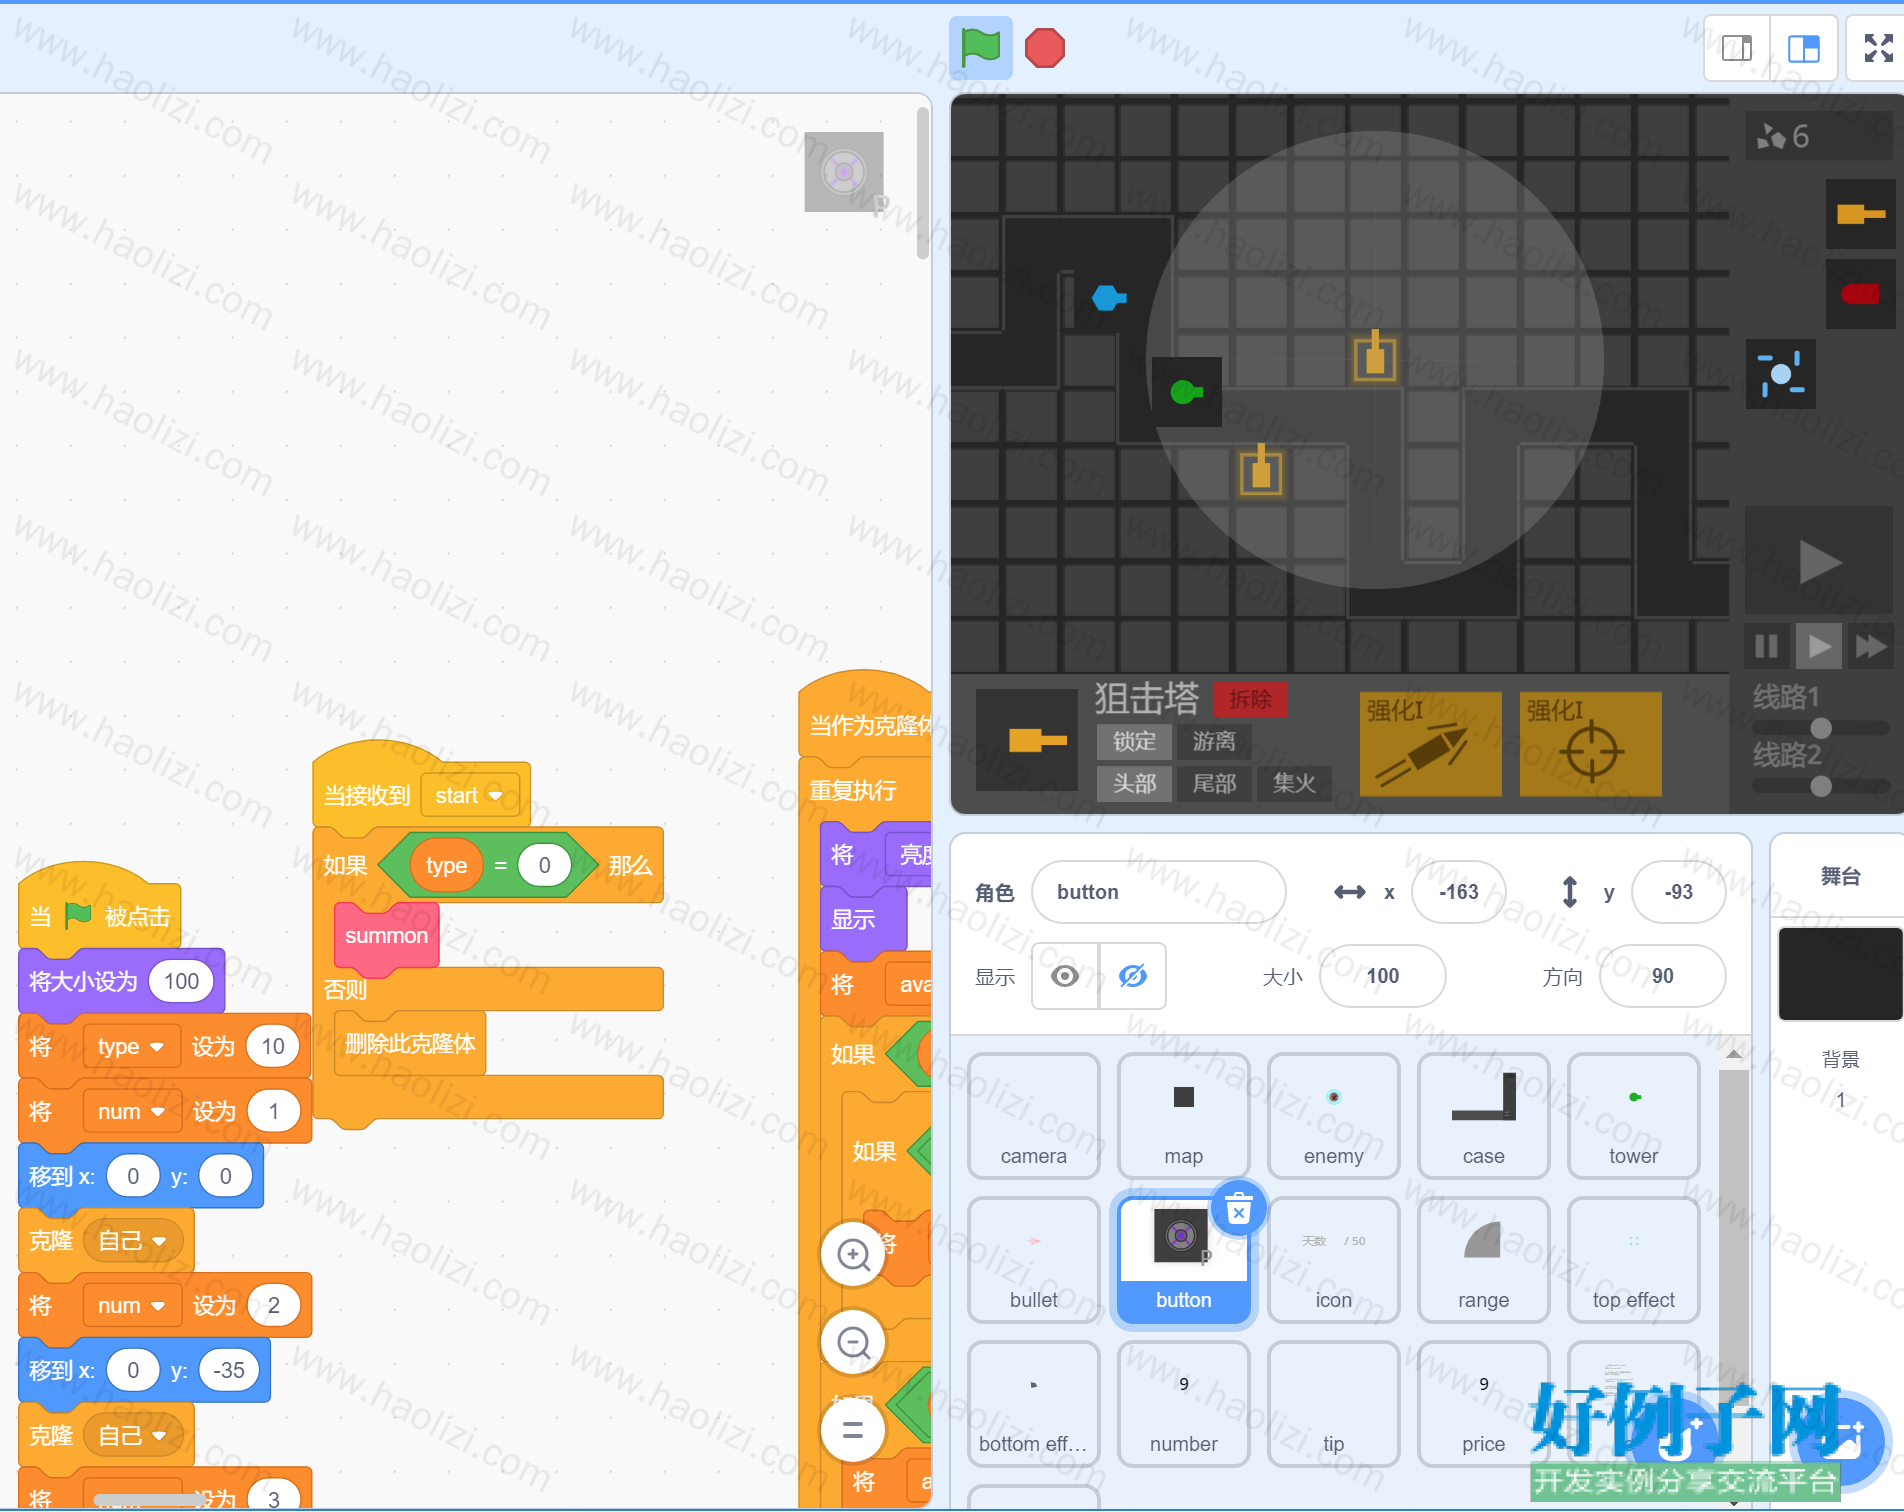Click the sprite name field button
1904x1512 pixels.
(1158, 892)
